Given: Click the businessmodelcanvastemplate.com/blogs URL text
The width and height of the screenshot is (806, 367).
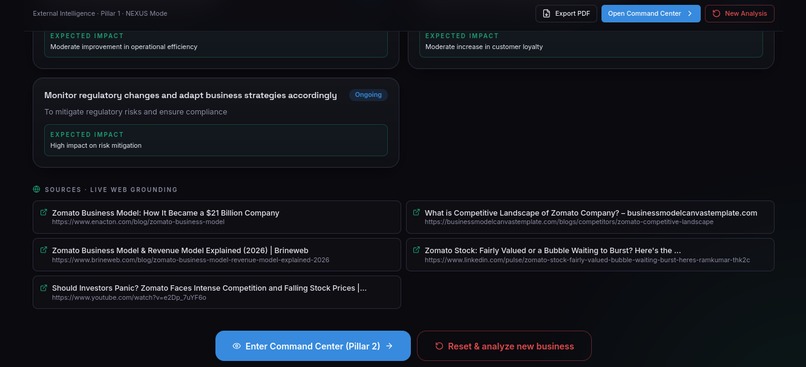Looking at the screenshot, I should [x=569, y=222].
